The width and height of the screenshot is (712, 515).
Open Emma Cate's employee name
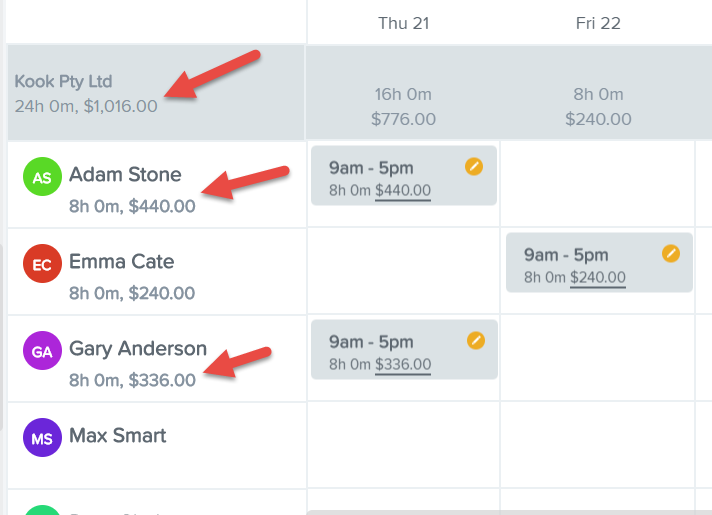pyautogui.click(x=122, y=262)
